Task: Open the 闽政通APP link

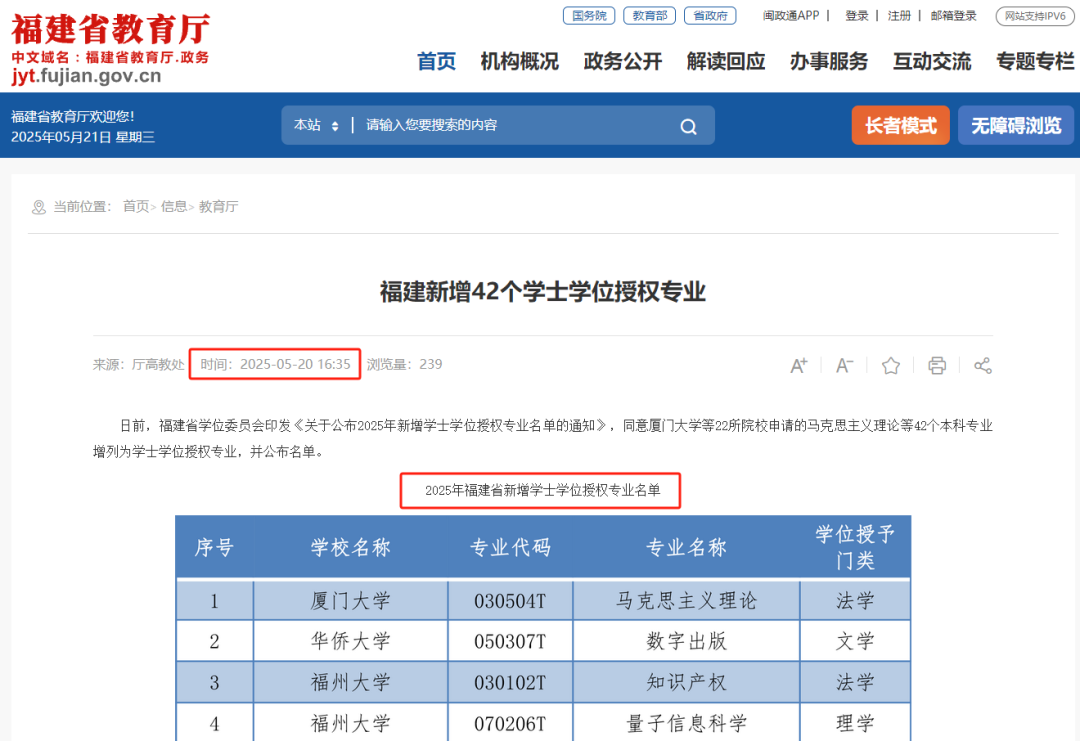Action: click(x=791, y=15)
